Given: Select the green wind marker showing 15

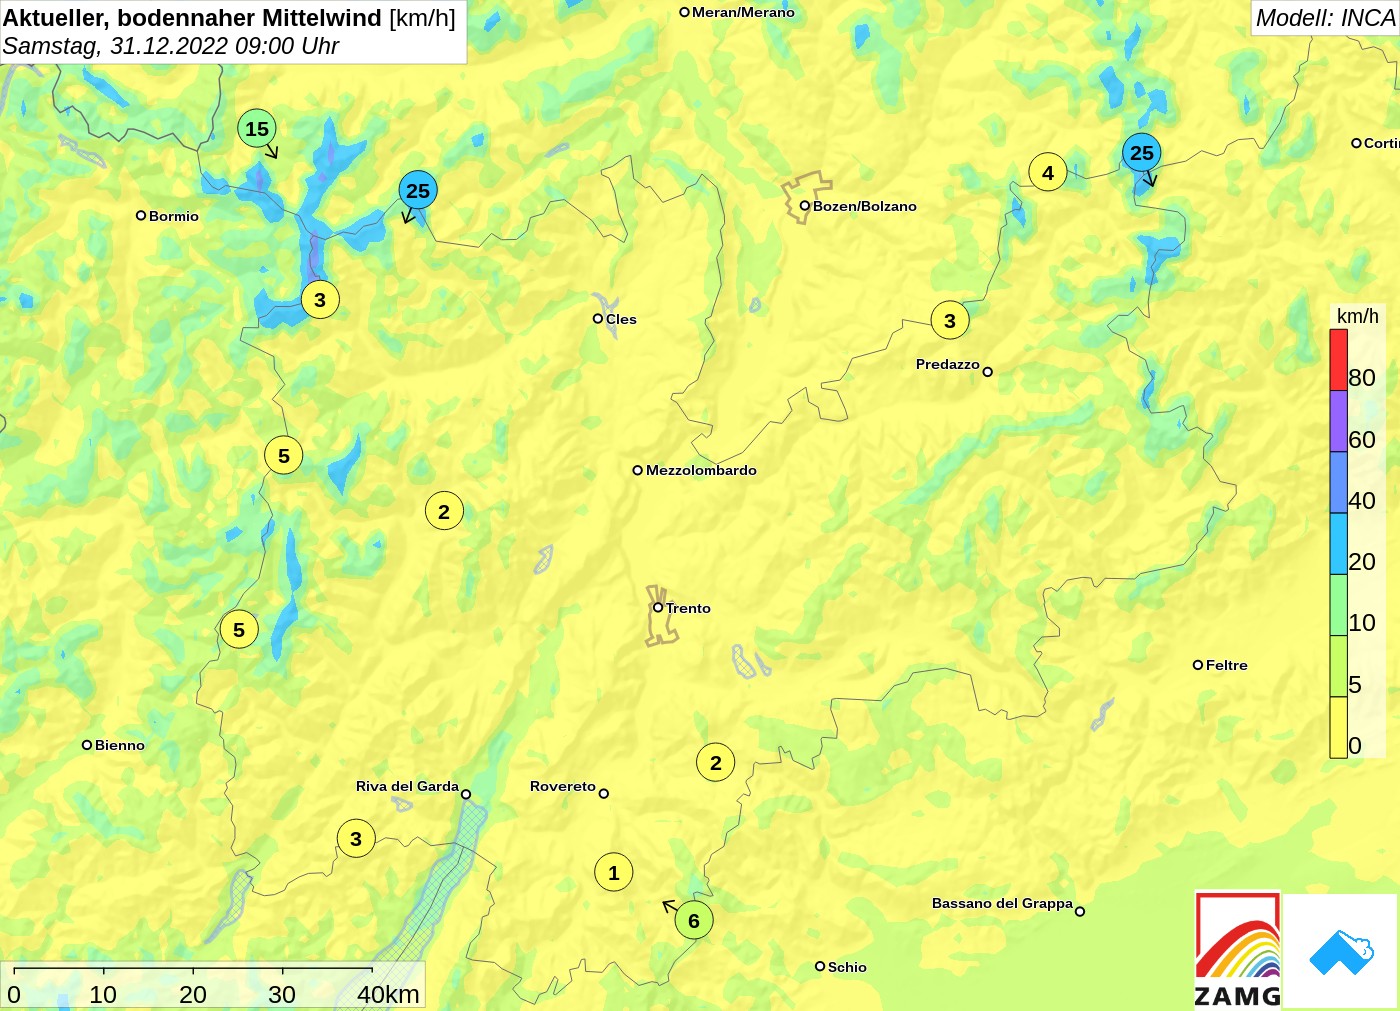Looking at the screenshot, I should pyautogui.click(x=257, y=129).
